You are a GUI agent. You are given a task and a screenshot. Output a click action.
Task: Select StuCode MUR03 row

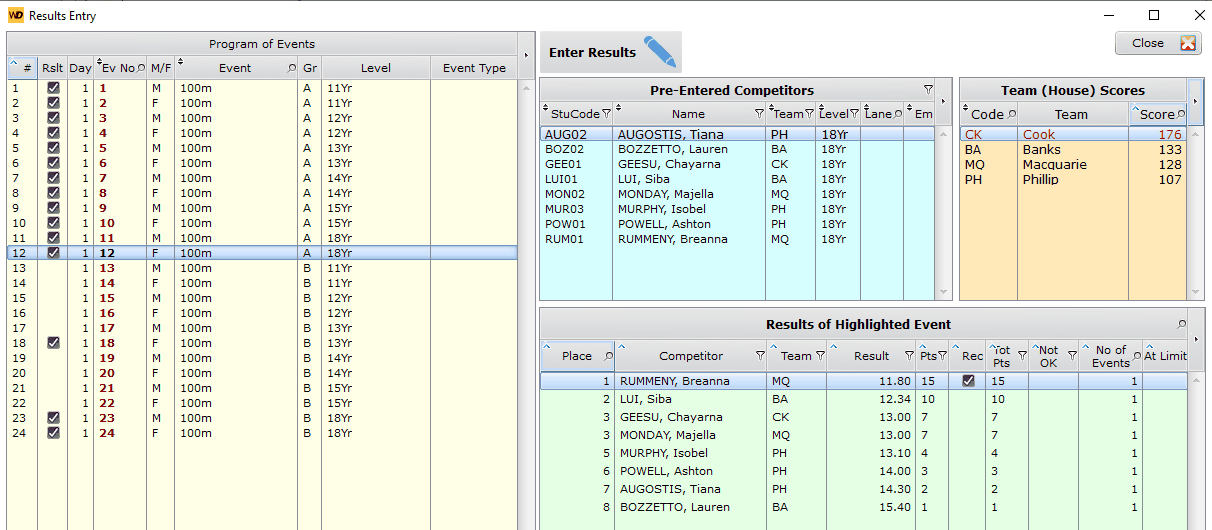736,209
